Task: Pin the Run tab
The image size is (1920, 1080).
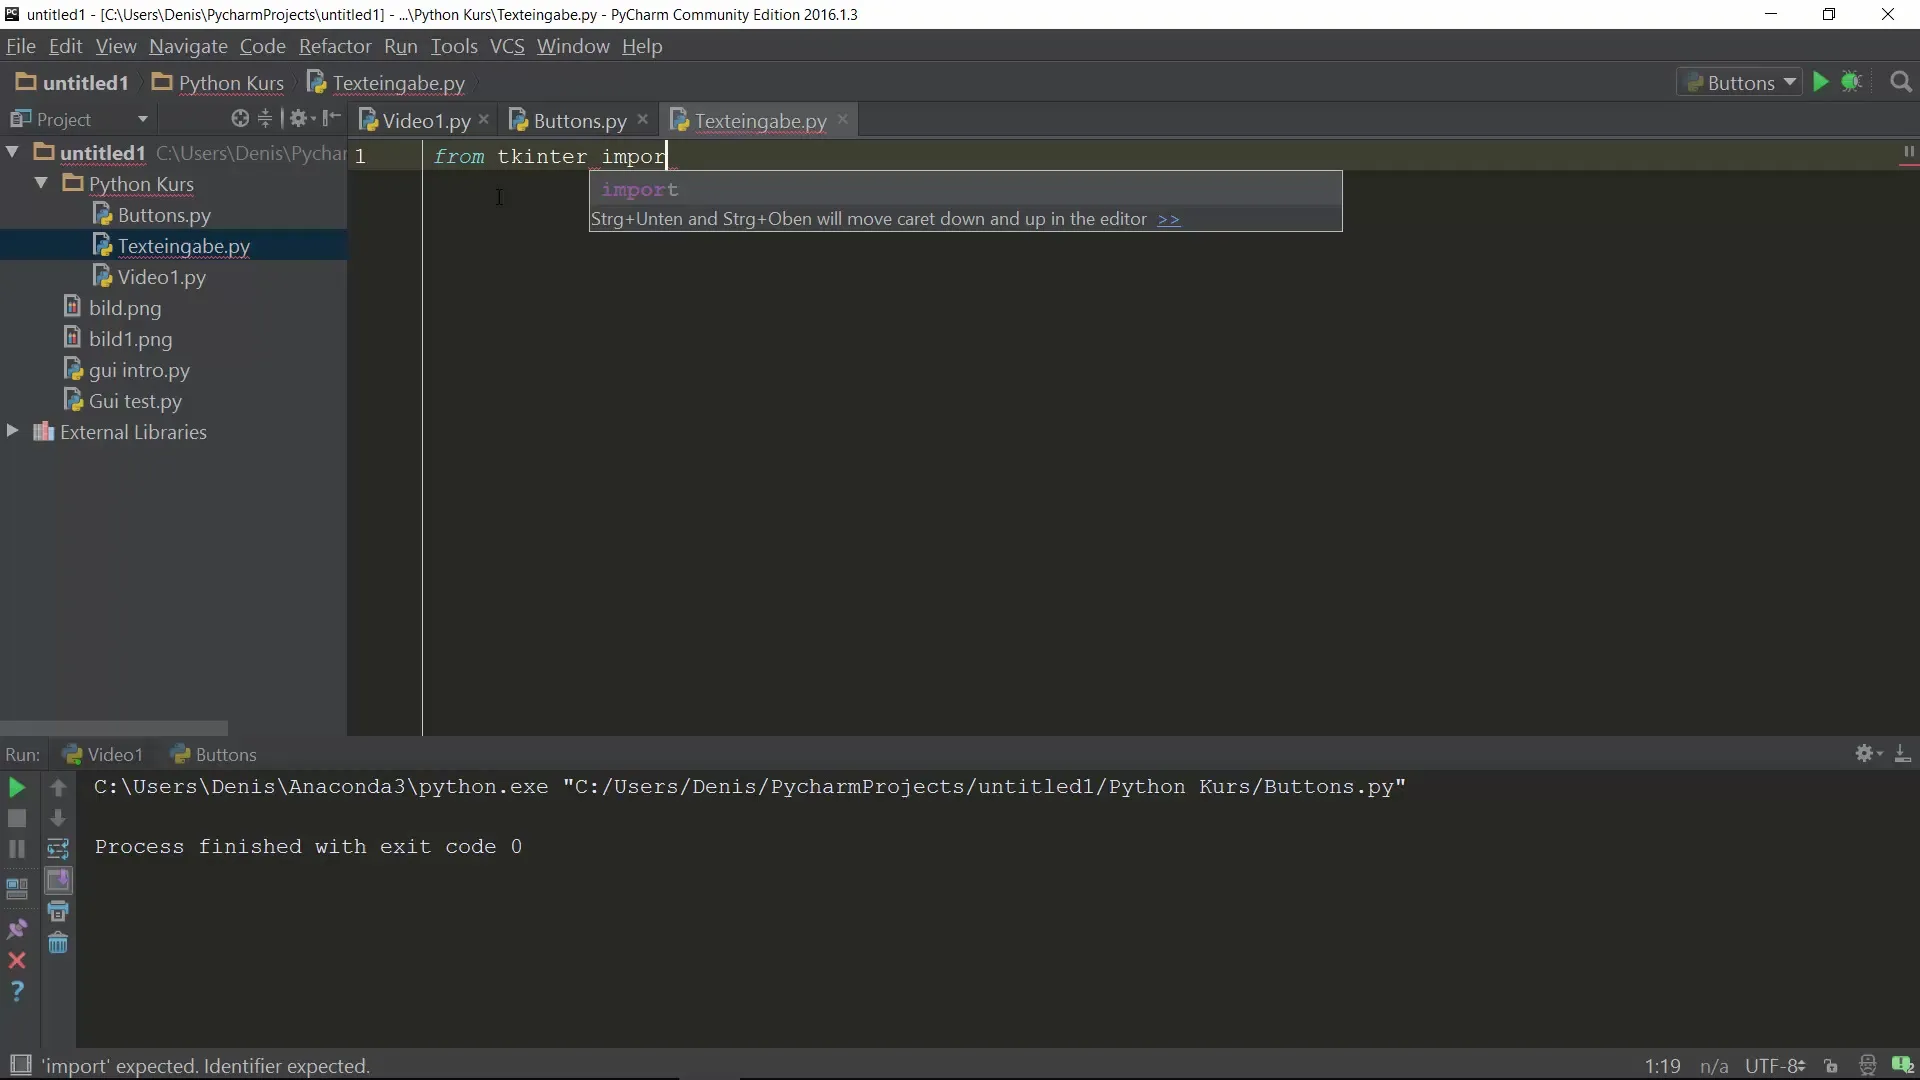Action: [x=17, y=929]
